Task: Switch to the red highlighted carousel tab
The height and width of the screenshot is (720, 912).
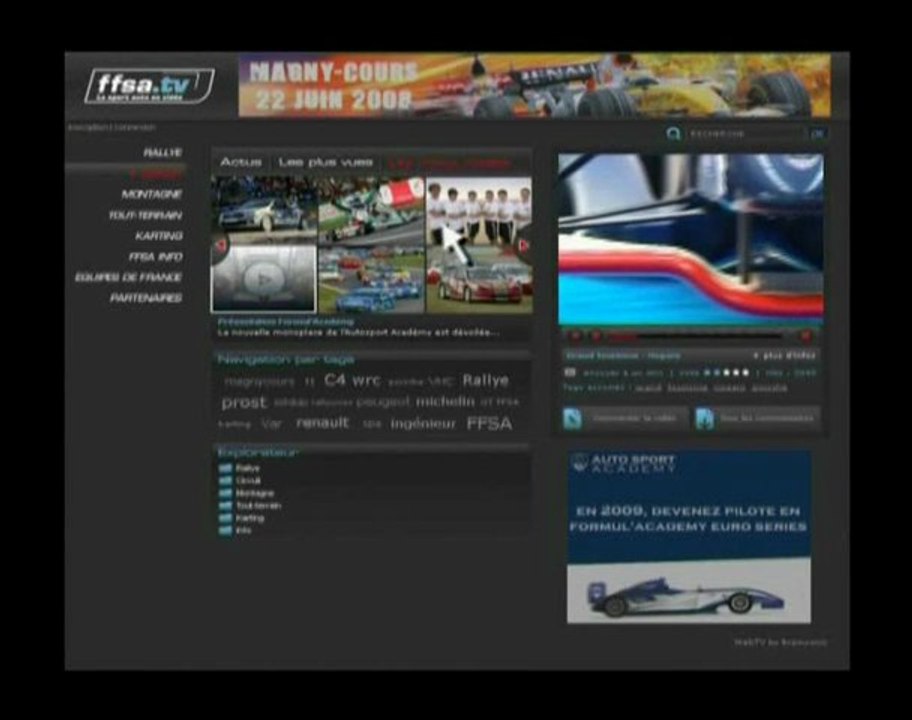Action: click(x=450, y=163)
